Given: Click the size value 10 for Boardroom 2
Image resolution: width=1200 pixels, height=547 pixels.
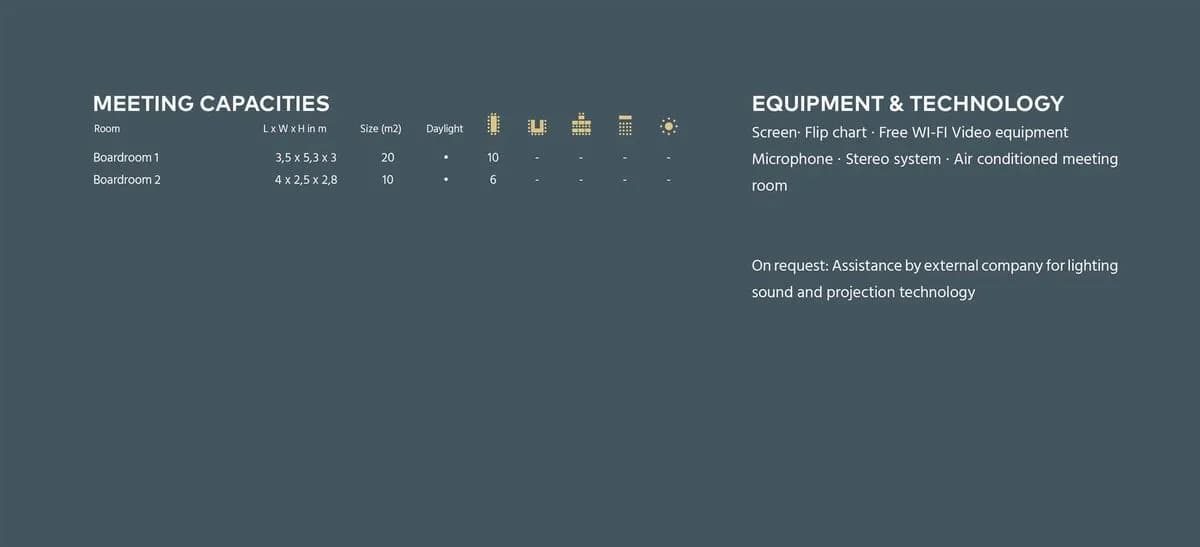Looking at the screenshot, I should tap(387, 180).
